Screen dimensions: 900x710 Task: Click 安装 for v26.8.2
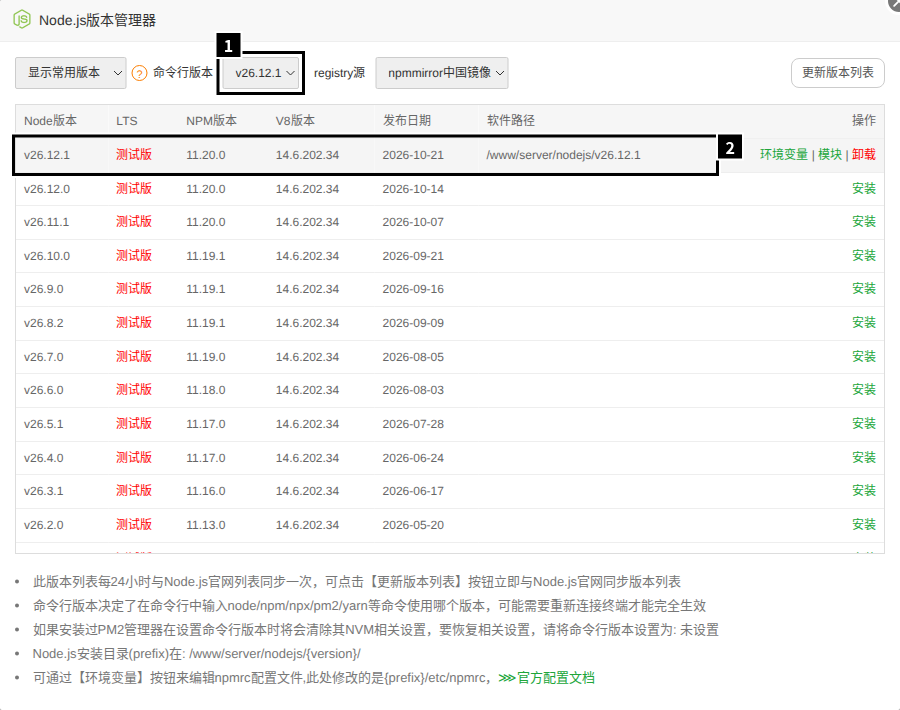(x=864, y=323)
